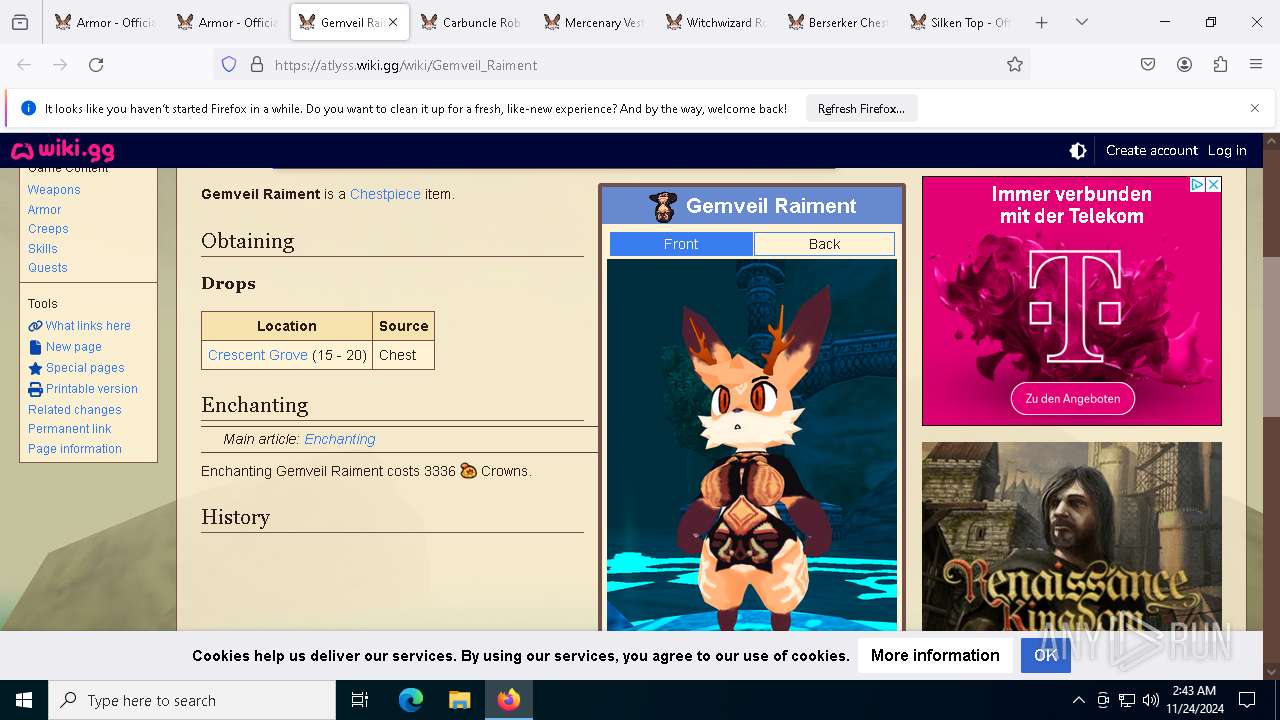Click the Crowns coin icon
Viewport: 1280px width, 720px height.
coord(468,471)
